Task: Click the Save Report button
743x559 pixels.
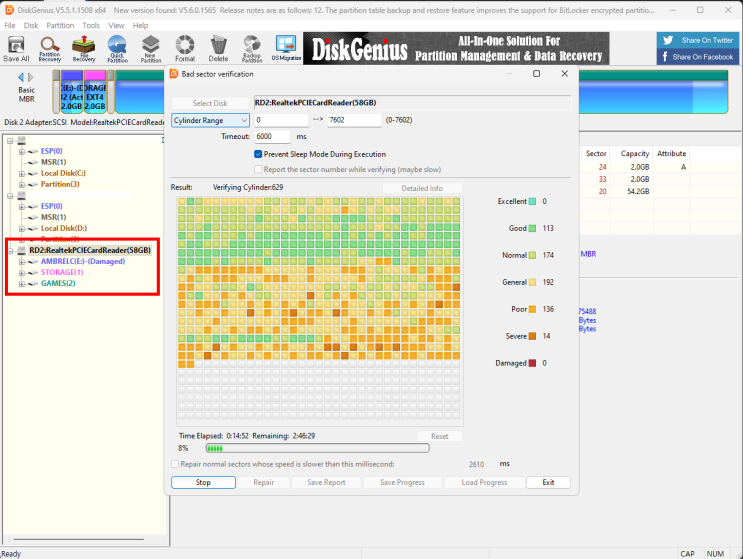Action: tap(326, 482)
